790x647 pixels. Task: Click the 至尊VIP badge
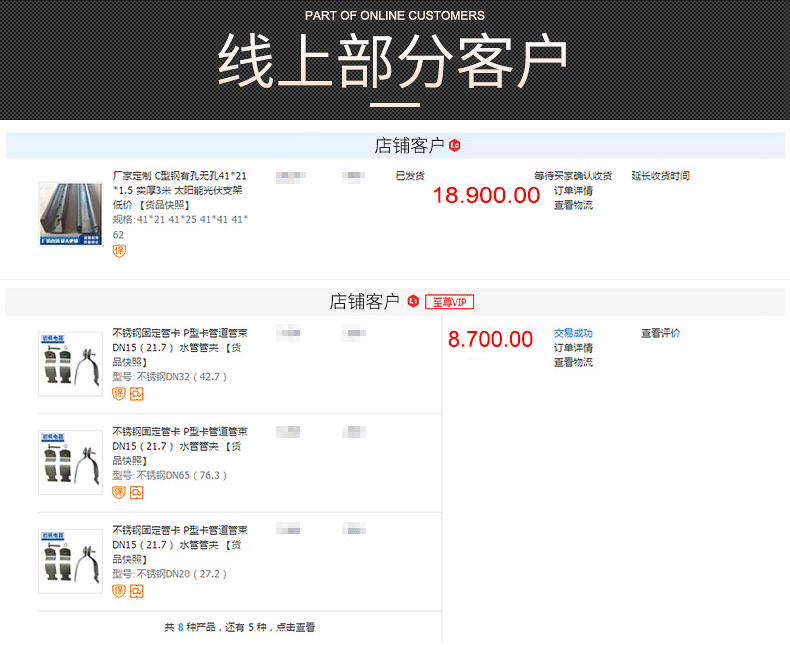tap(449, 302)
